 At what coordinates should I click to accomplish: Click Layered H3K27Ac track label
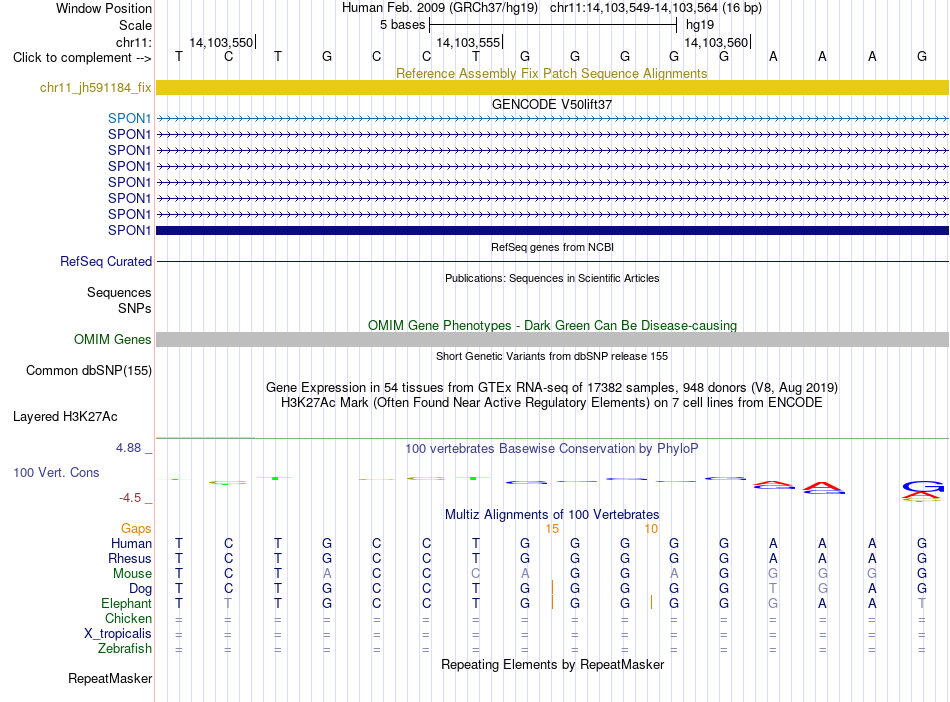click(65, 416)
